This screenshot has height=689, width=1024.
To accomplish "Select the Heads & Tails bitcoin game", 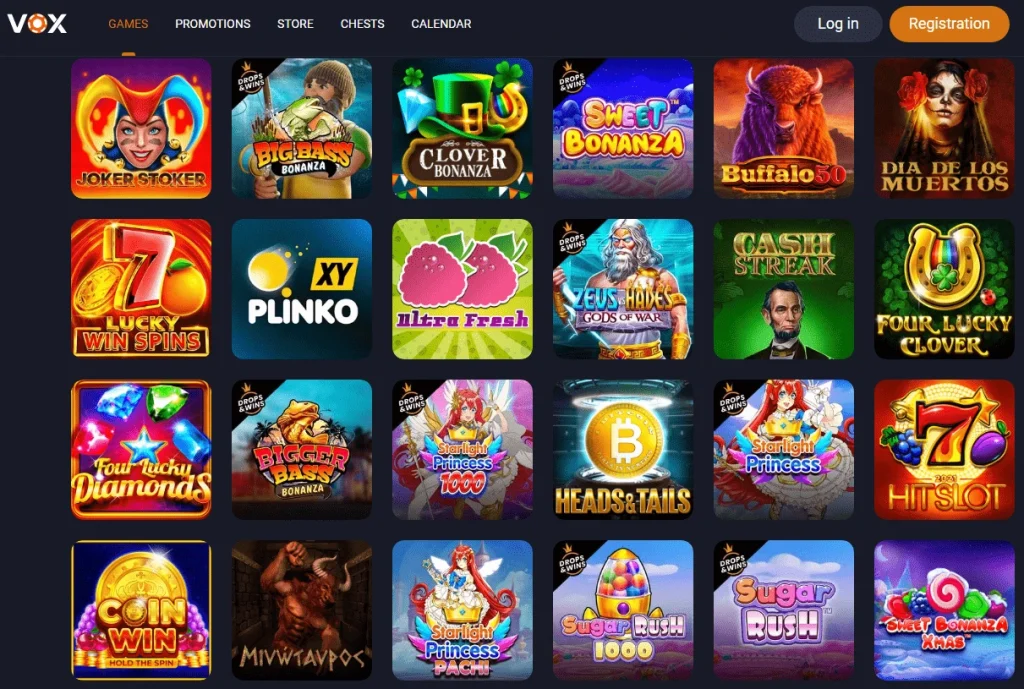I will click(x=623, y=449).
